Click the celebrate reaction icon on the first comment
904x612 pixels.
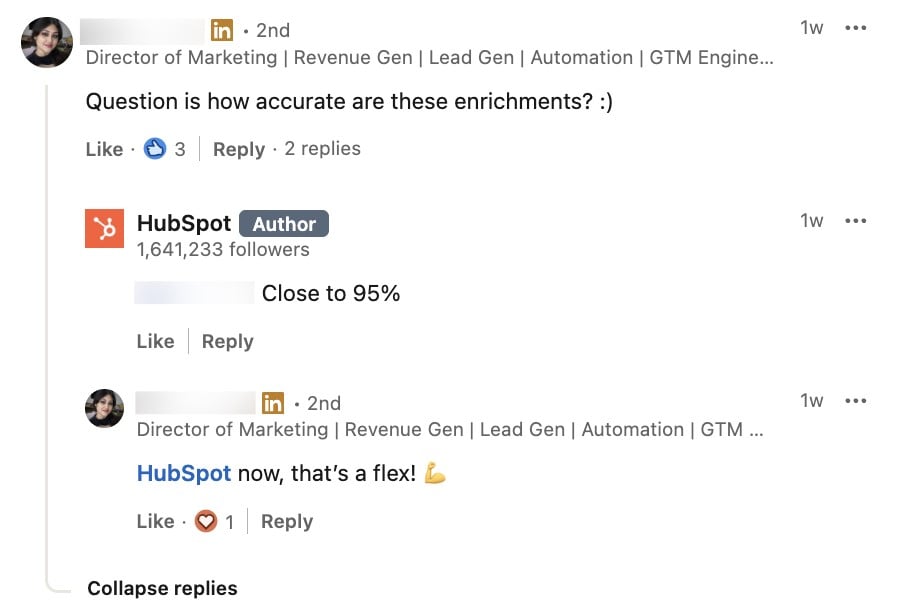(x=155, y=148)
